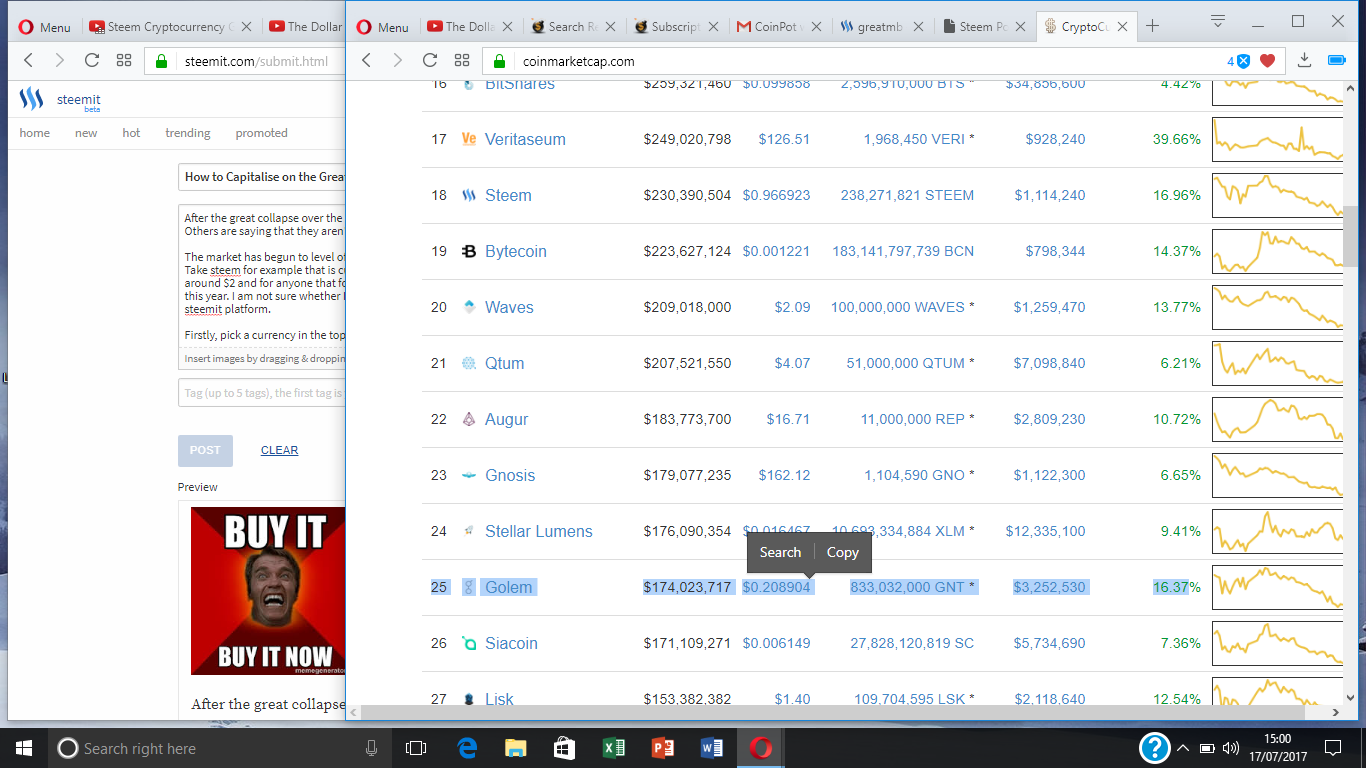
Task: Open the Bytecoin coin link
Action: click(x=516, y=251)
